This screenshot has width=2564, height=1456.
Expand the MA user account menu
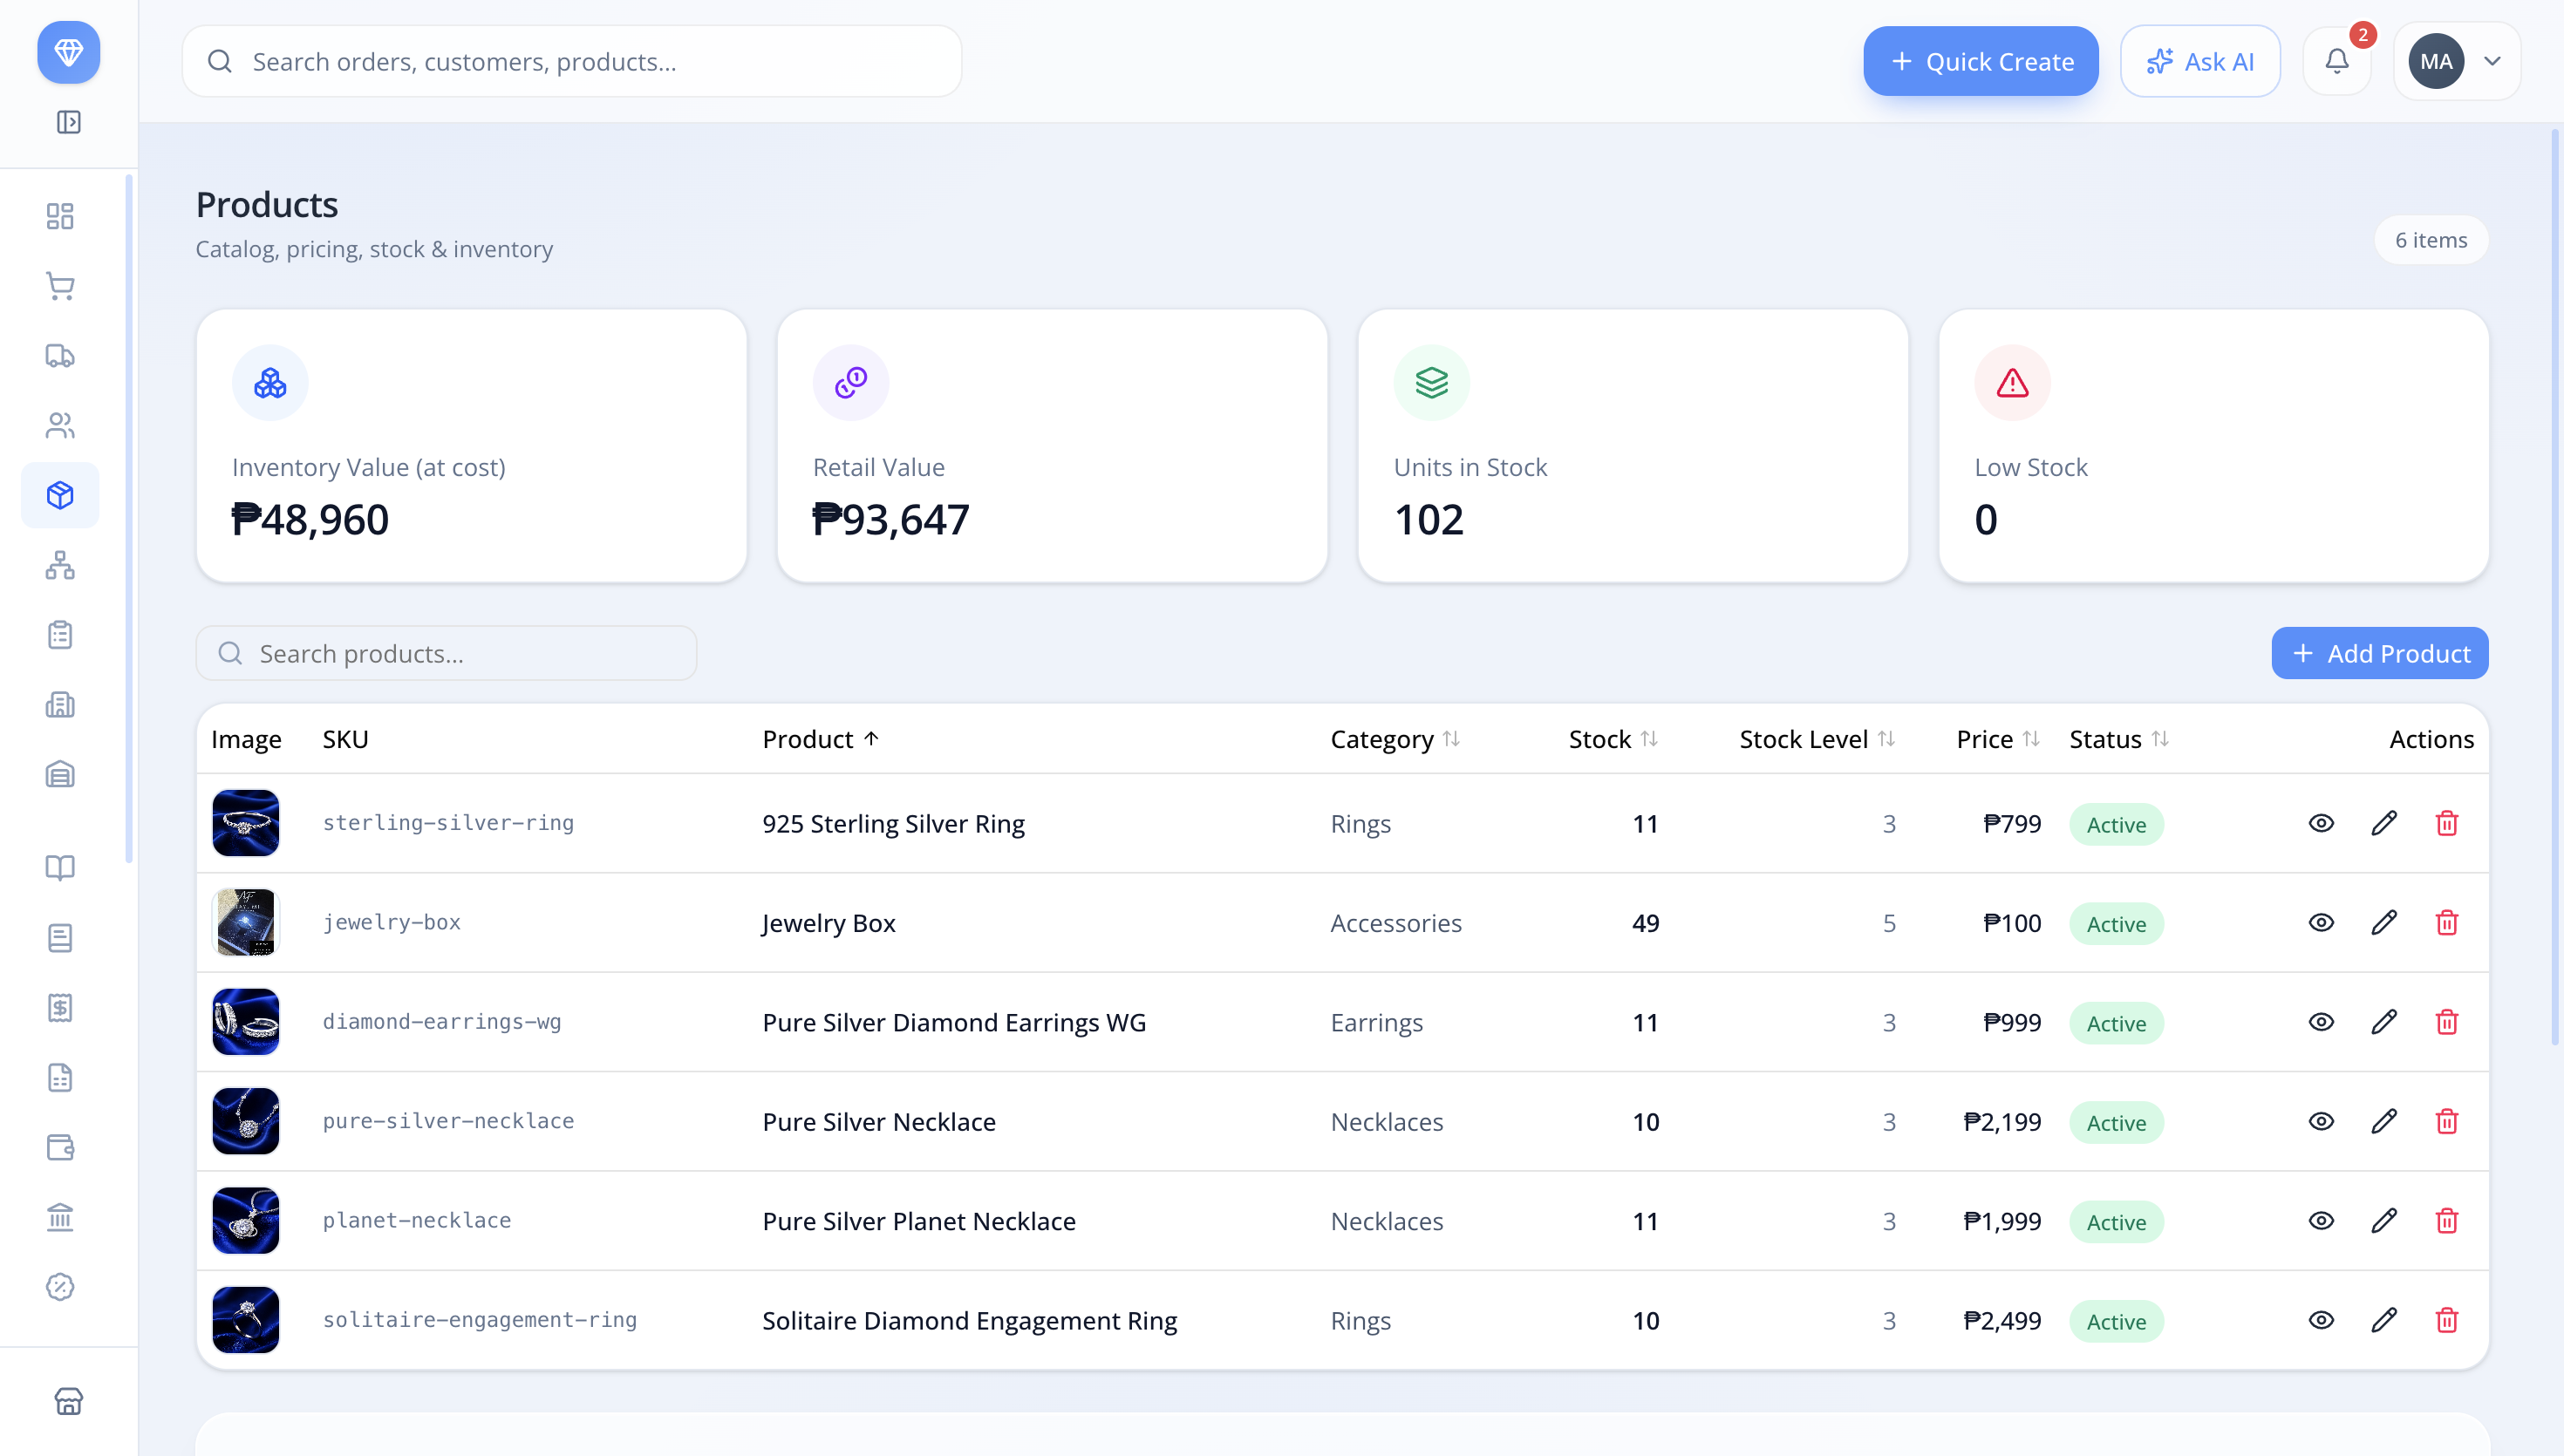coord(2456,61)
